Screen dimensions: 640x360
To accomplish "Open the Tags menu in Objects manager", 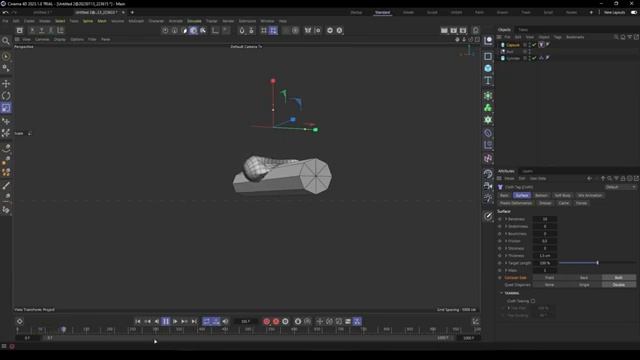I will coord(558,37).
